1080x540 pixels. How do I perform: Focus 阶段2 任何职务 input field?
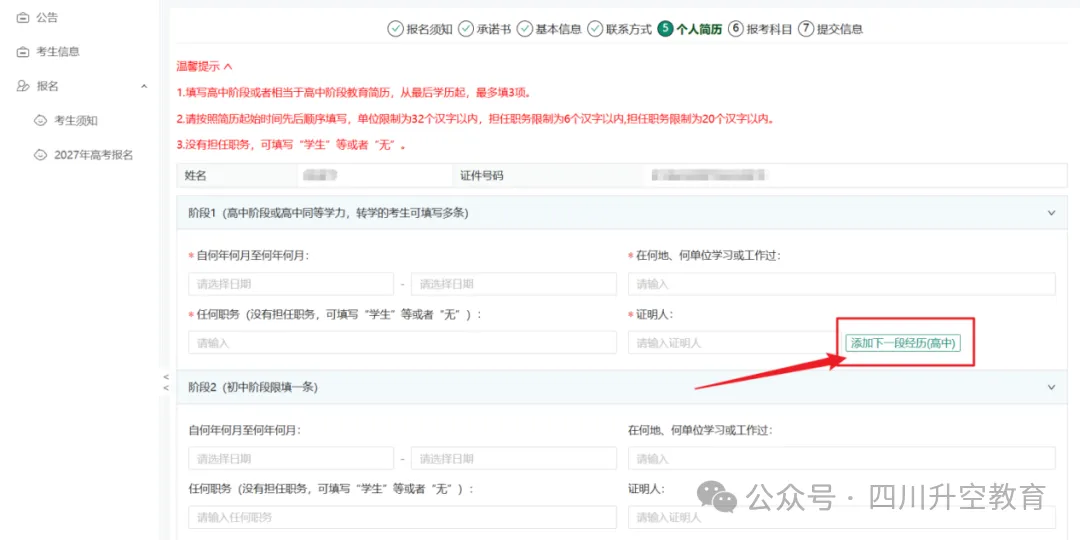coord(402,517)
